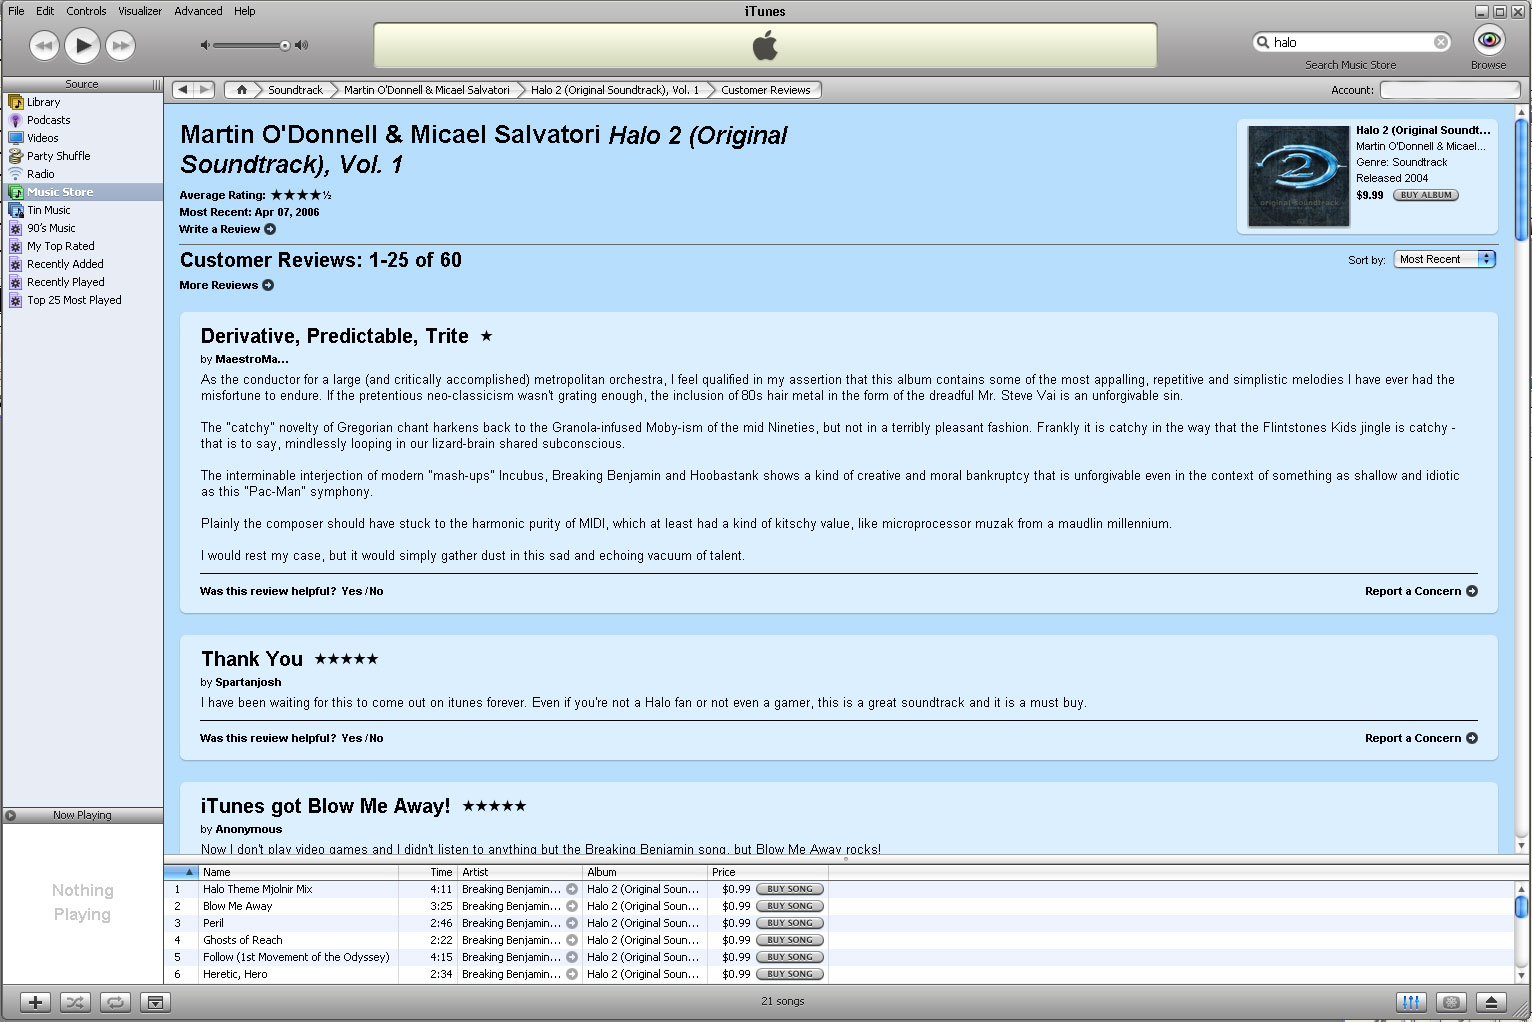Hide the Now Playing artwork panel

tap(155, 1002)
